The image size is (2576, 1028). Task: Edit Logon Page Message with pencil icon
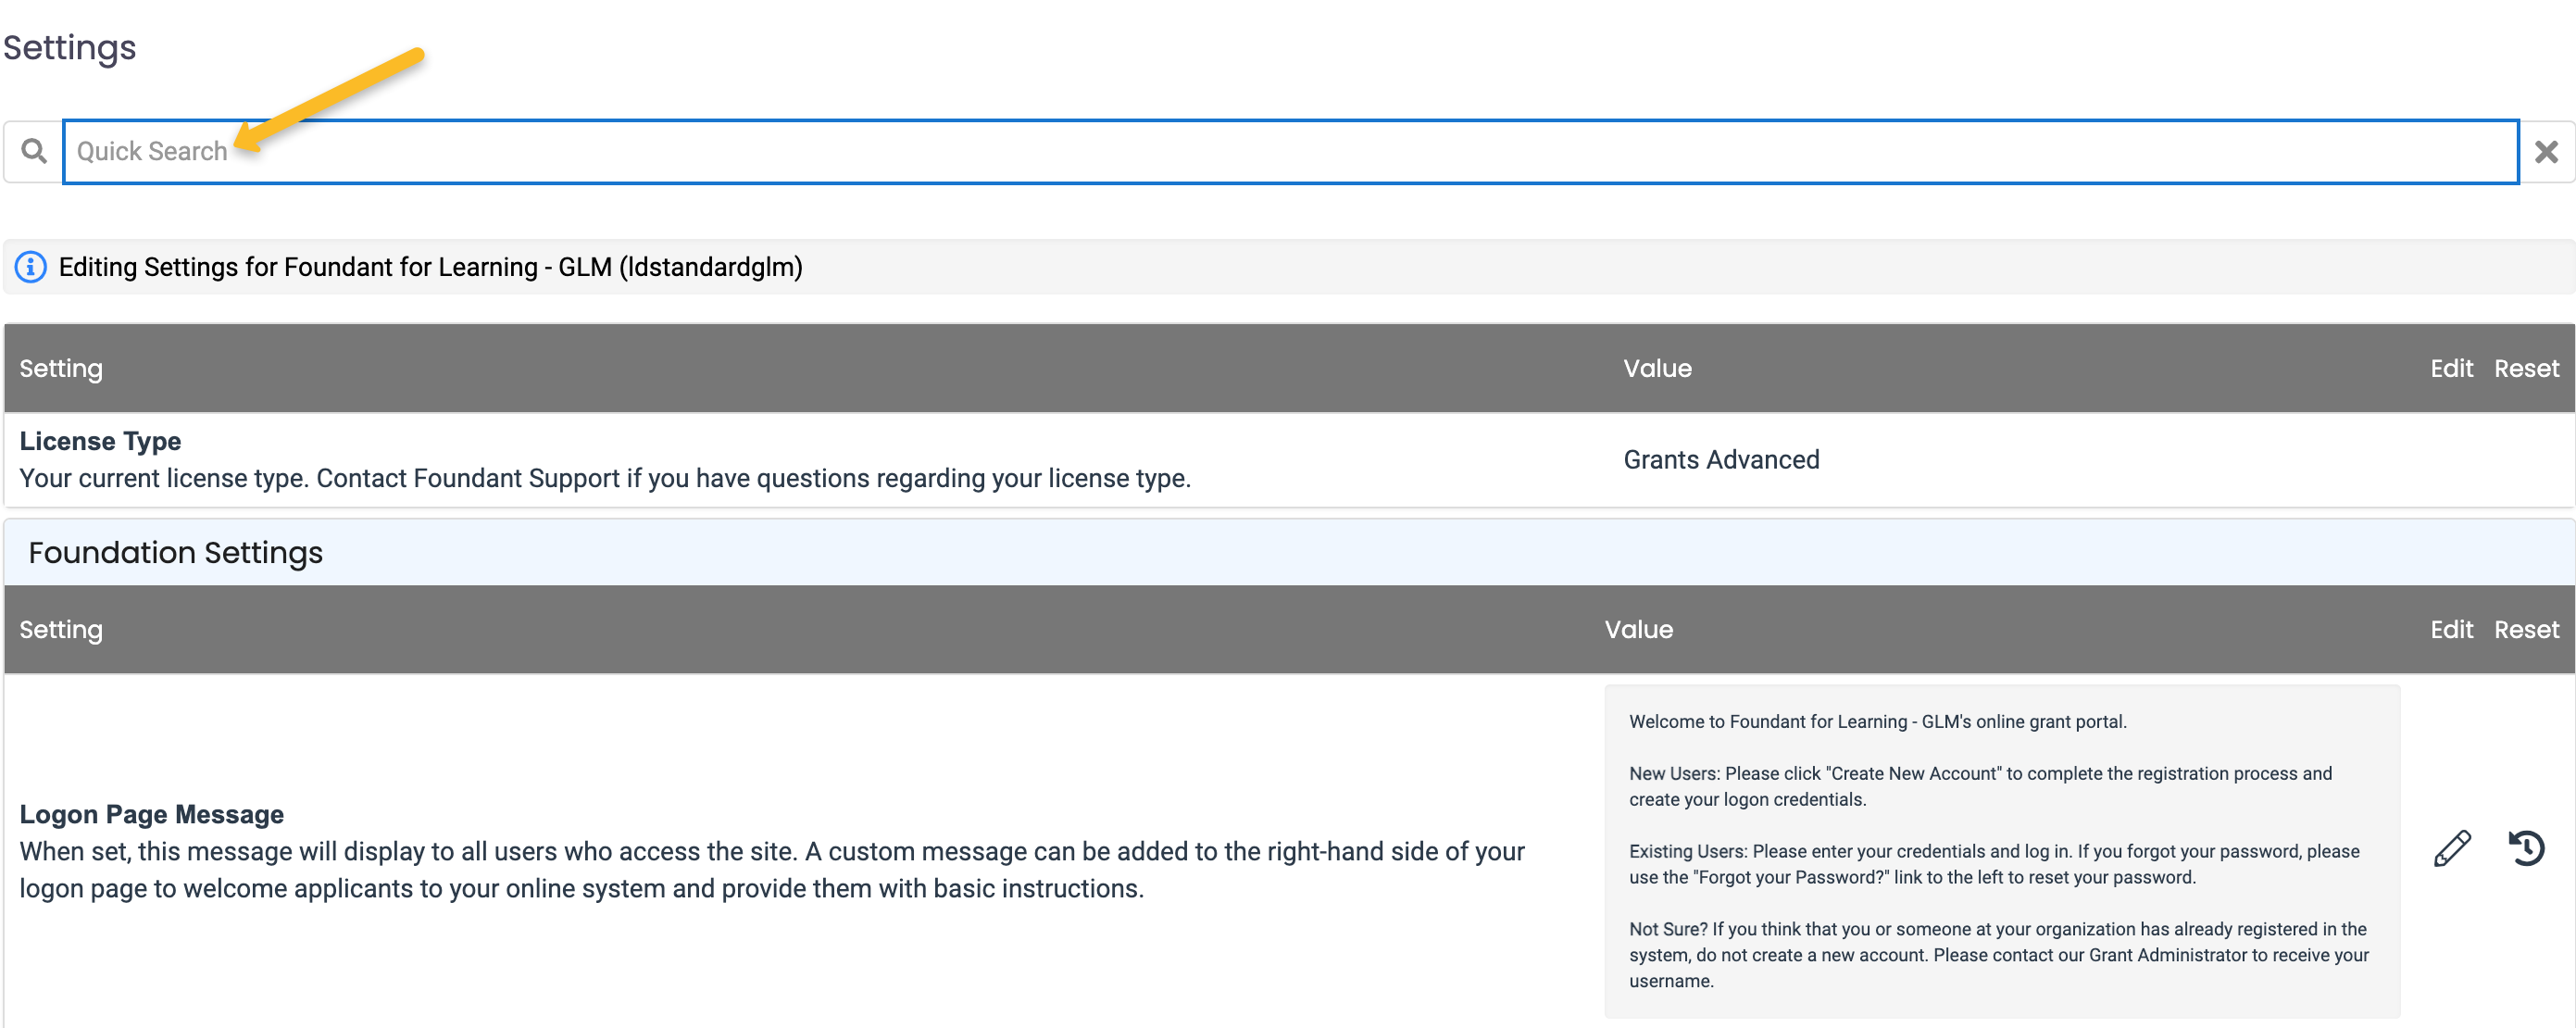pos(2451,848)
